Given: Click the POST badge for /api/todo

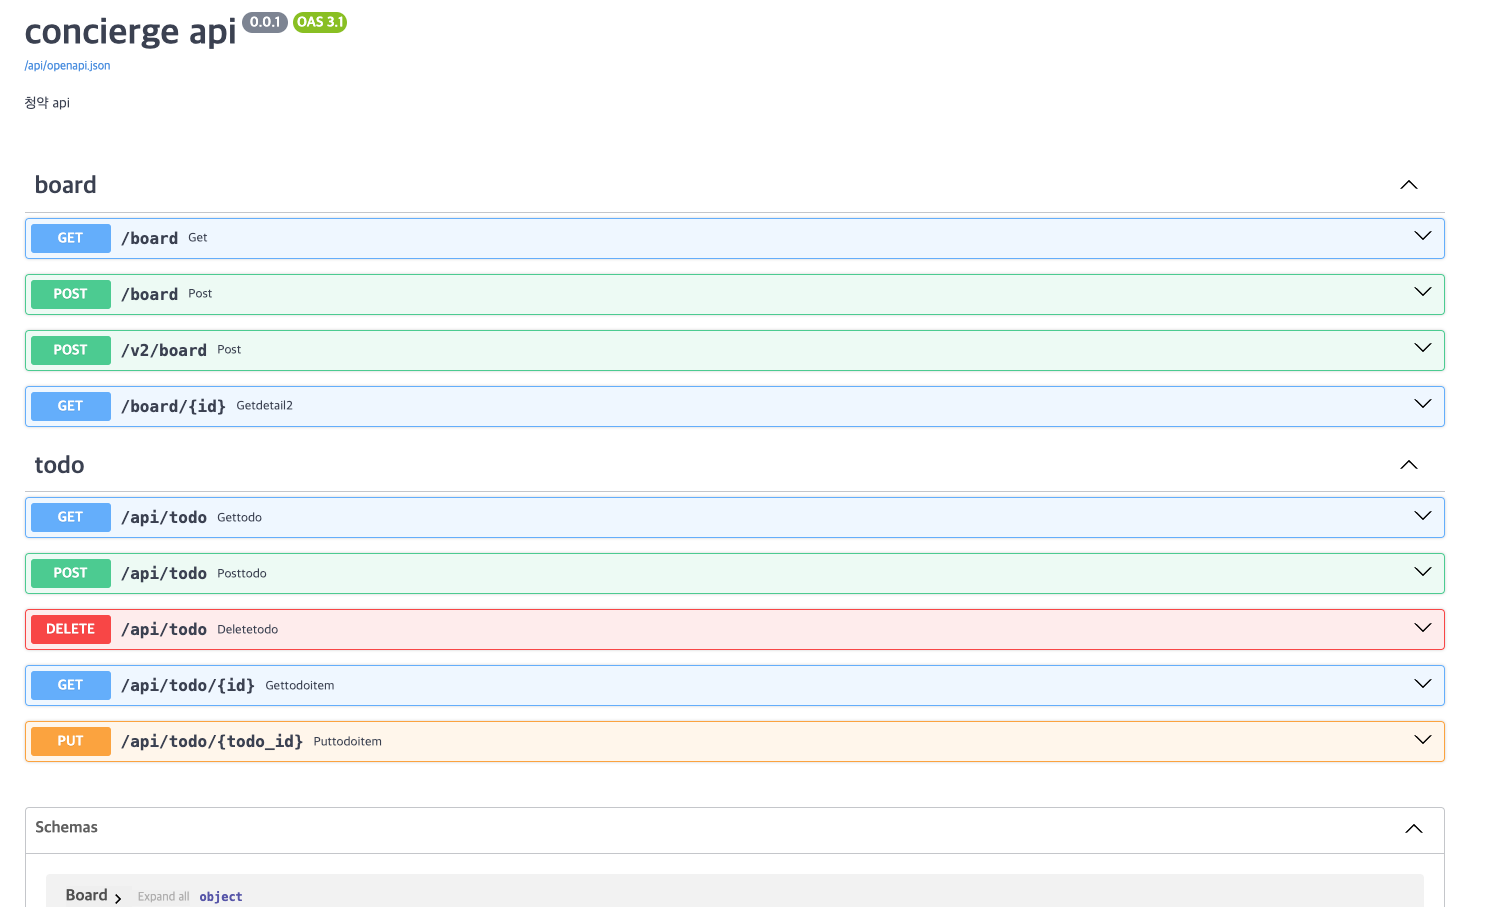Looking at the screenshot, I should (71, 573).
